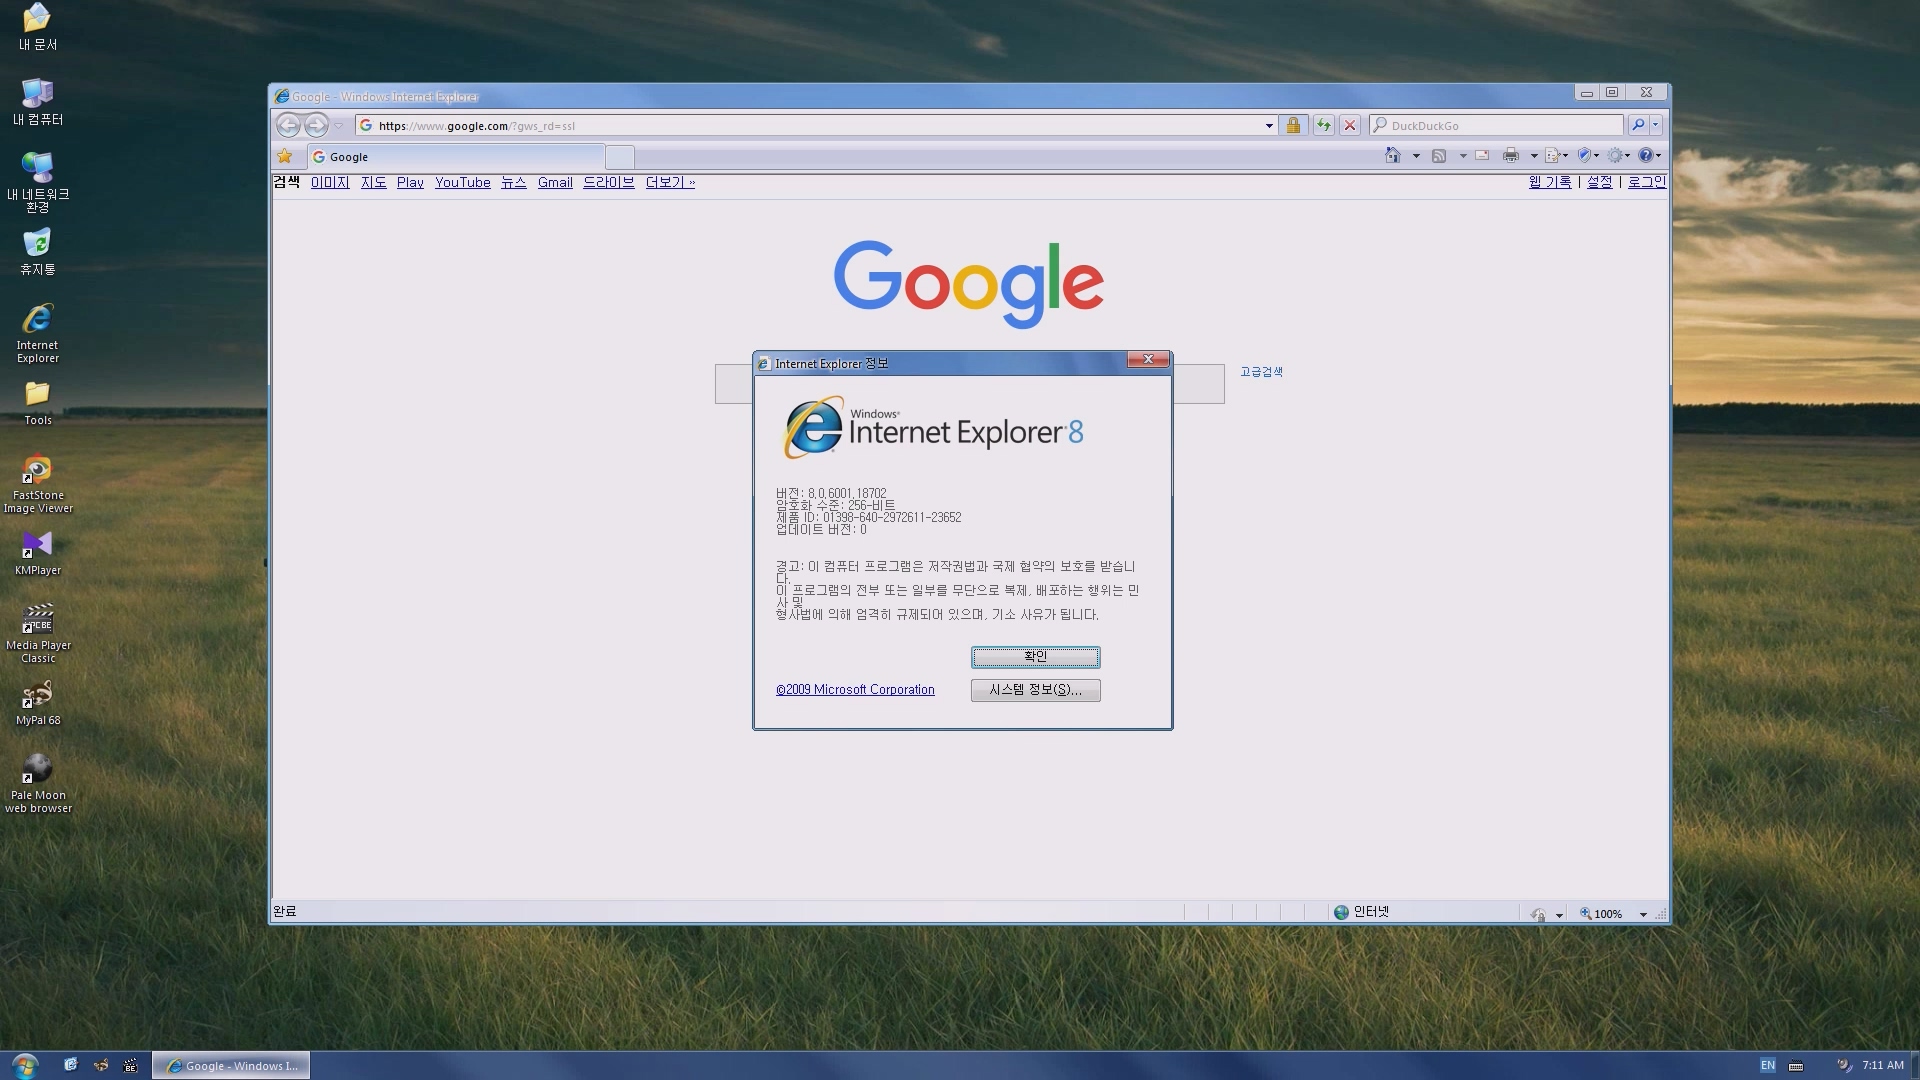
Task: Click the Read Mail envelope icon
Action: 1482,155
